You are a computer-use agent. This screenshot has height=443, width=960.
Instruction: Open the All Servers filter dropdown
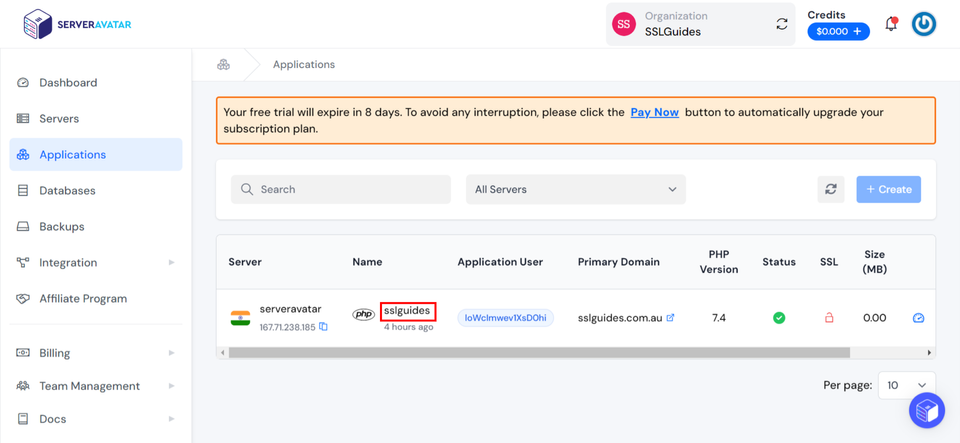(575, 189)
